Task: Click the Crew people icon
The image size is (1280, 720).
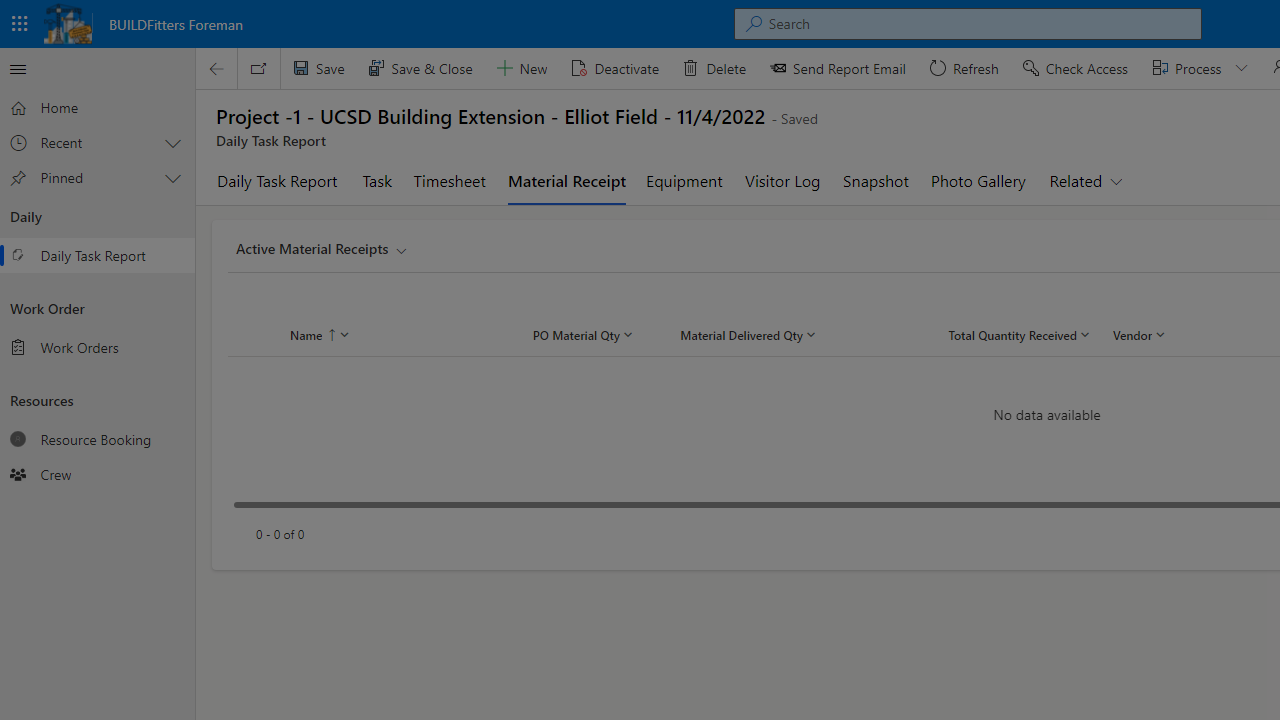Action: coord(18,475)
